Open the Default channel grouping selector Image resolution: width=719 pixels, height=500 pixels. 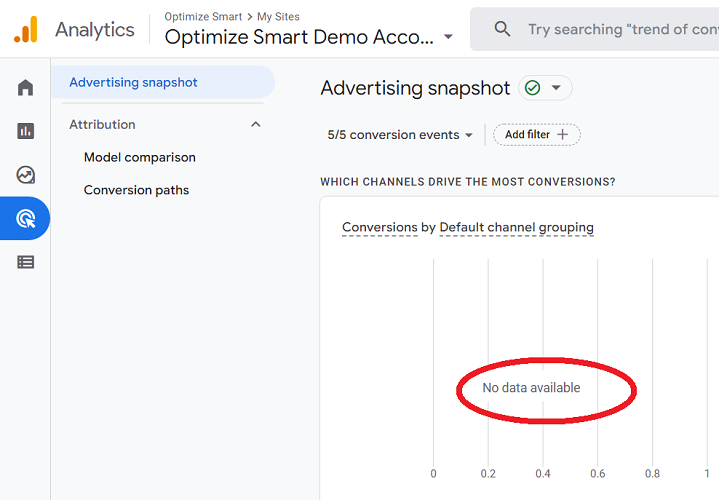pos(516,227)
